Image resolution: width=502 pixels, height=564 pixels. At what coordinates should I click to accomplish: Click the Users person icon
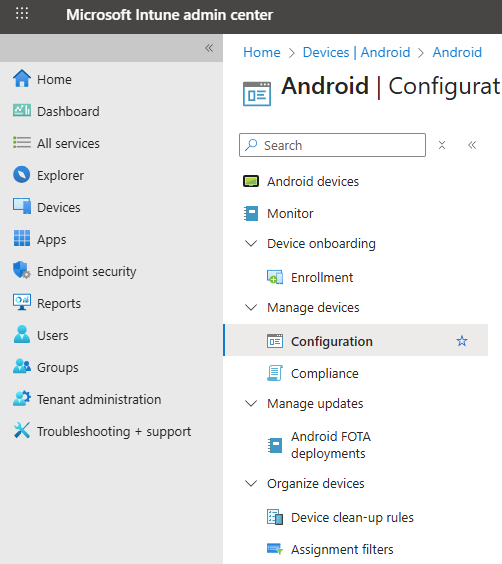click(22, 334)
